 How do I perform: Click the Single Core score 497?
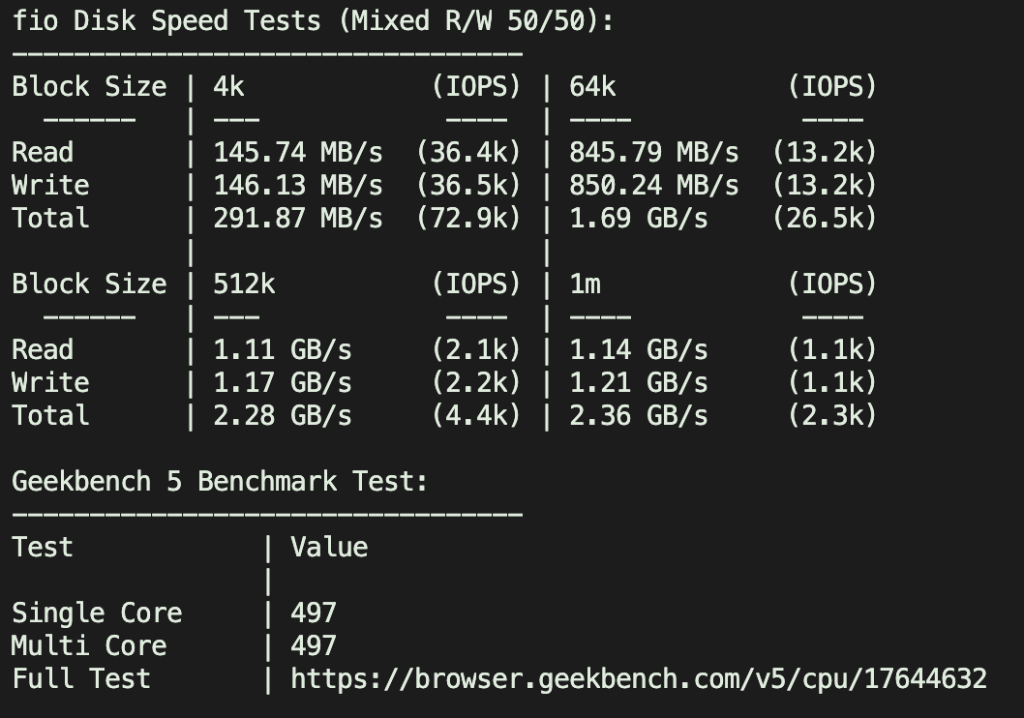(313, 613)
